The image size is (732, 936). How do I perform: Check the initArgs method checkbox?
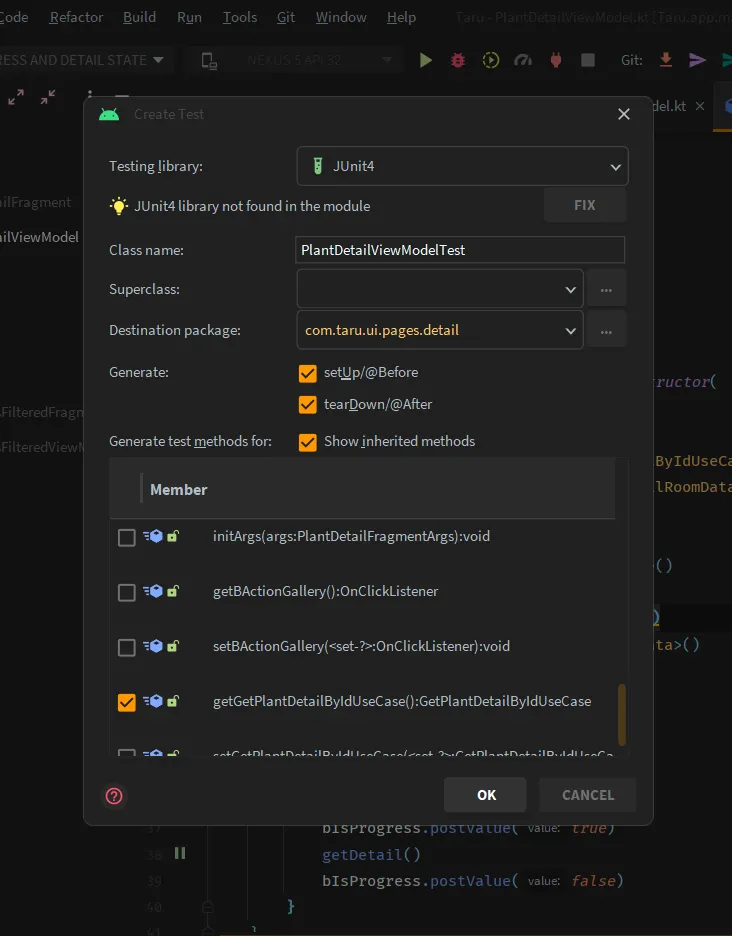coord(127,537)
